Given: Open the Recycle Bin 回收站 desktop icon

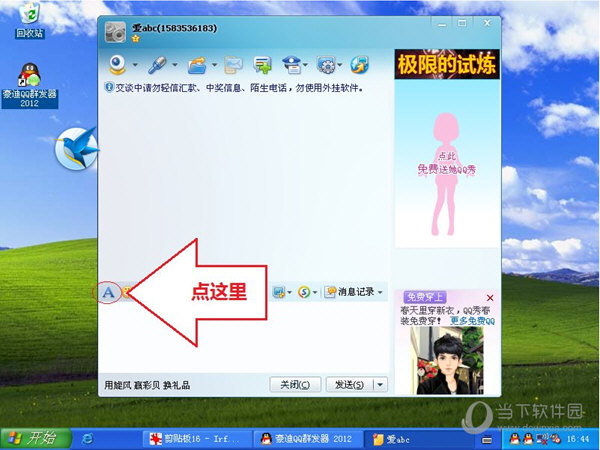Looking at the screenshot, I should 30,20.
